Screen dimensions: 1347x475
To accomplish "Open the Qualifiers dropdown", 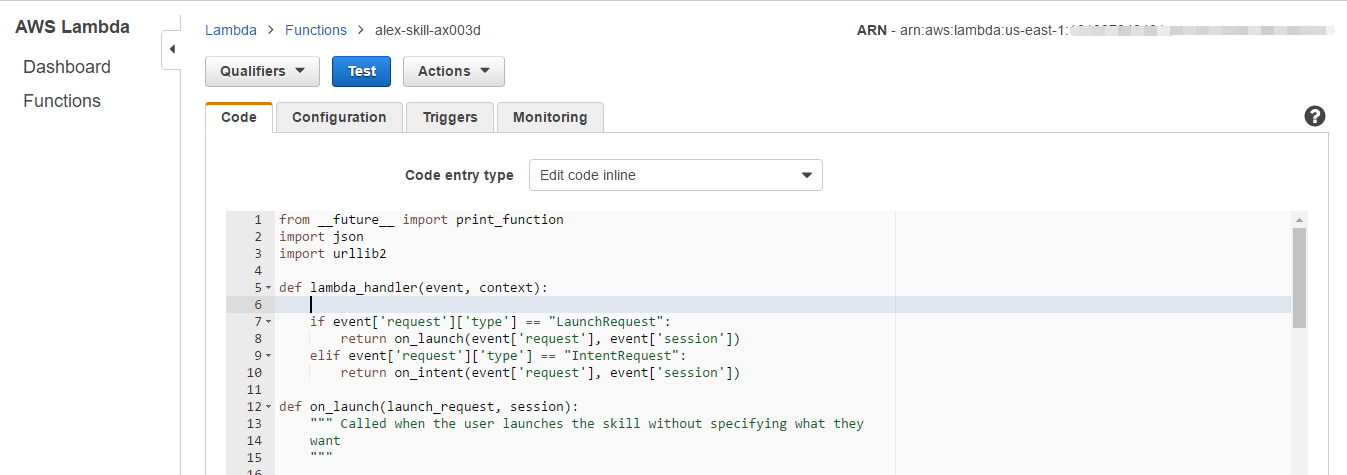I will [x=262, y=71].
